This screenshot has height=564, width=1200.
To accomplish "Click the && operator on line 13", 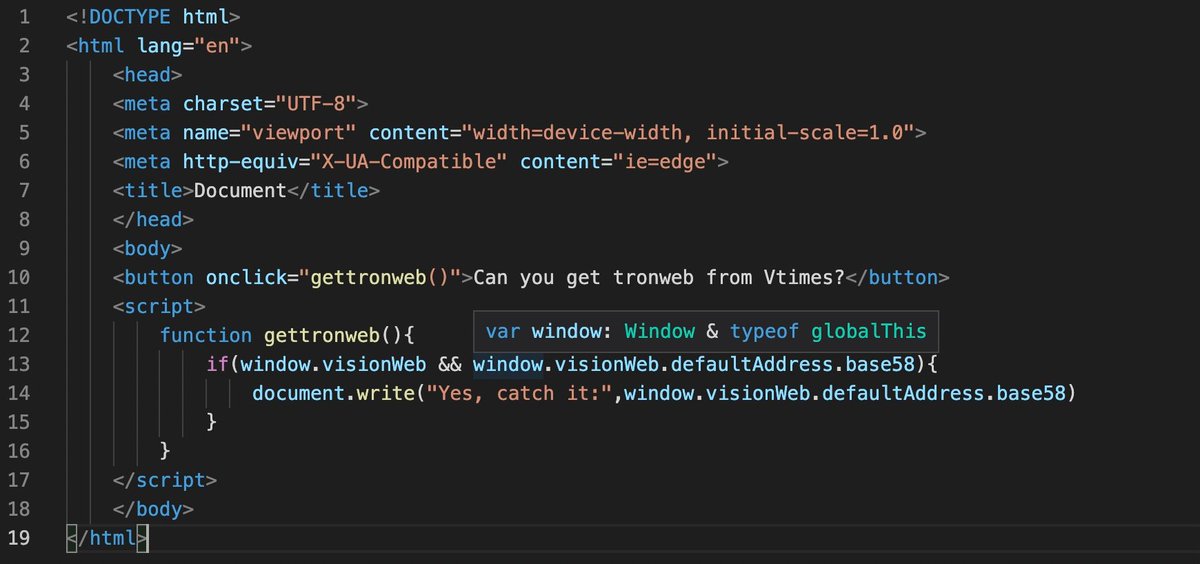I will tap(450, 364).
